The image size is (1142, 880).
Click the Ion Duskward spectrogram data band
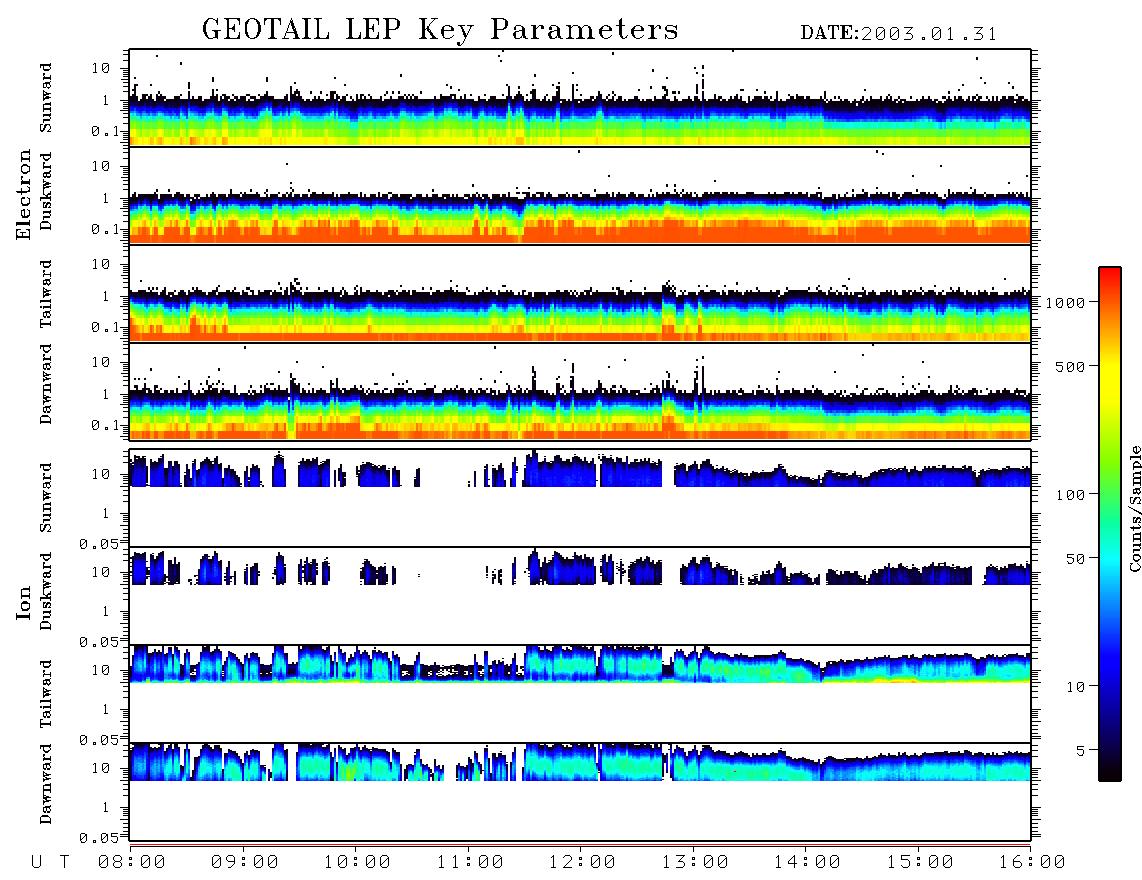pyautogui.click(x=580, y=568)
